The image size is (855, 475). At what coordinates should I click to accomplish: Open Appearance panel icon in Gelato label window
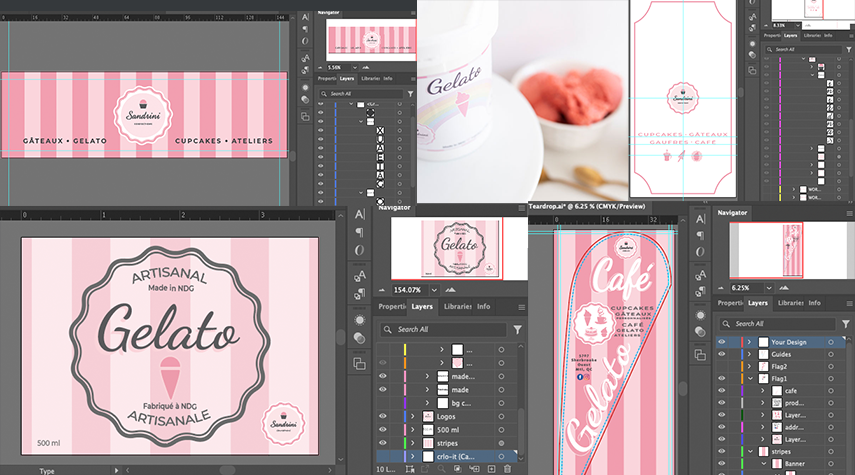(x=359, y=320)
